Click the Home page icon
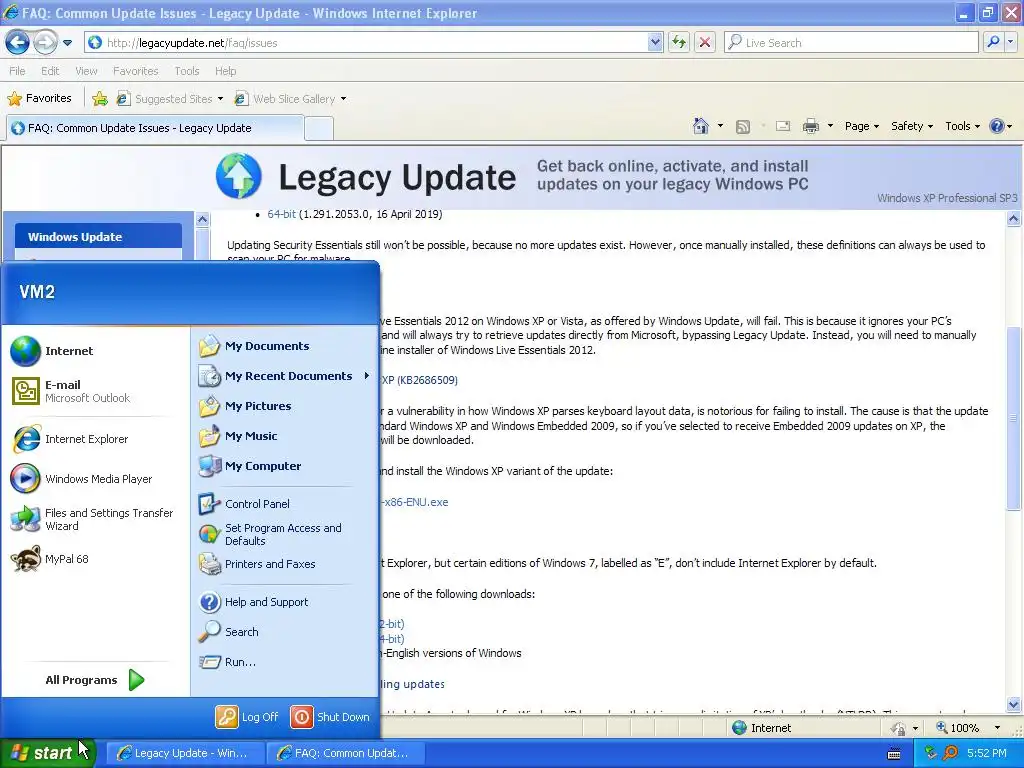The width and height of the screenshot is (1024, 768). 701,126
